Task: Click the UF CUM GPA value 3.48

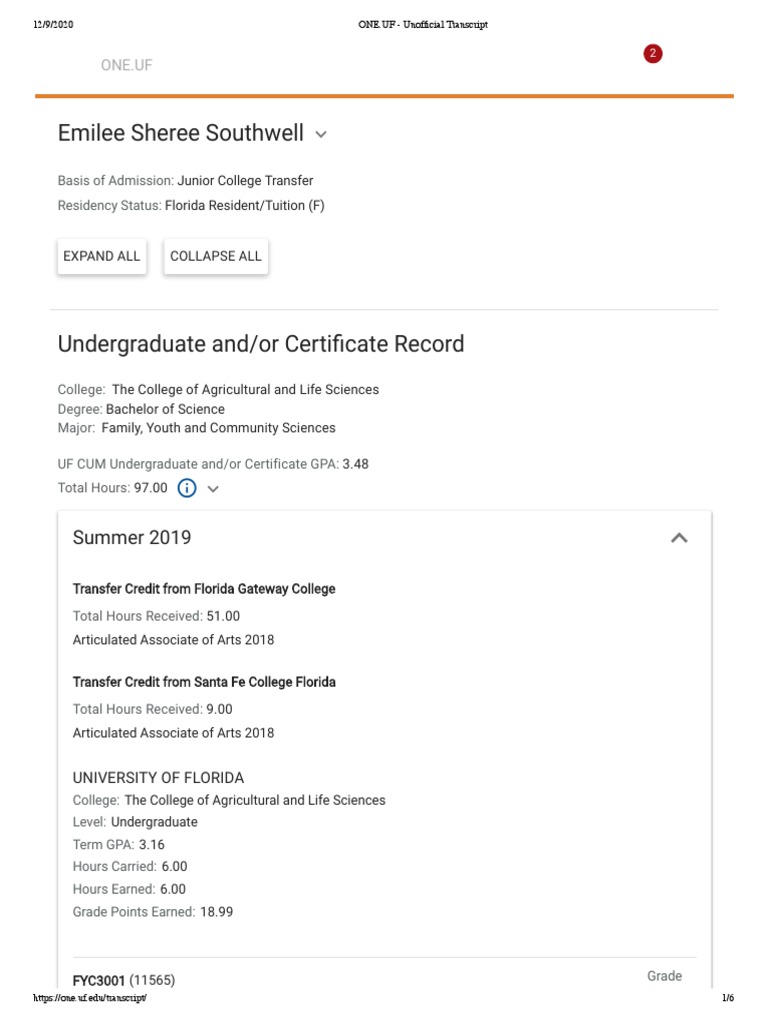Action: (356, 464)
